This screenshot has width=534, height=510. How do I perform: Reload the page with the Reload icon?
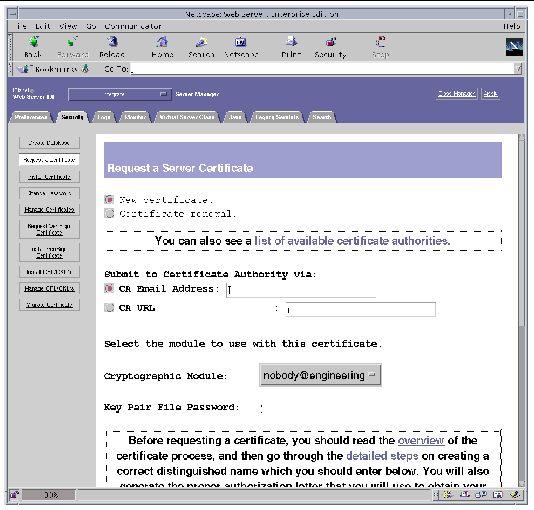[x=112, y=46]
